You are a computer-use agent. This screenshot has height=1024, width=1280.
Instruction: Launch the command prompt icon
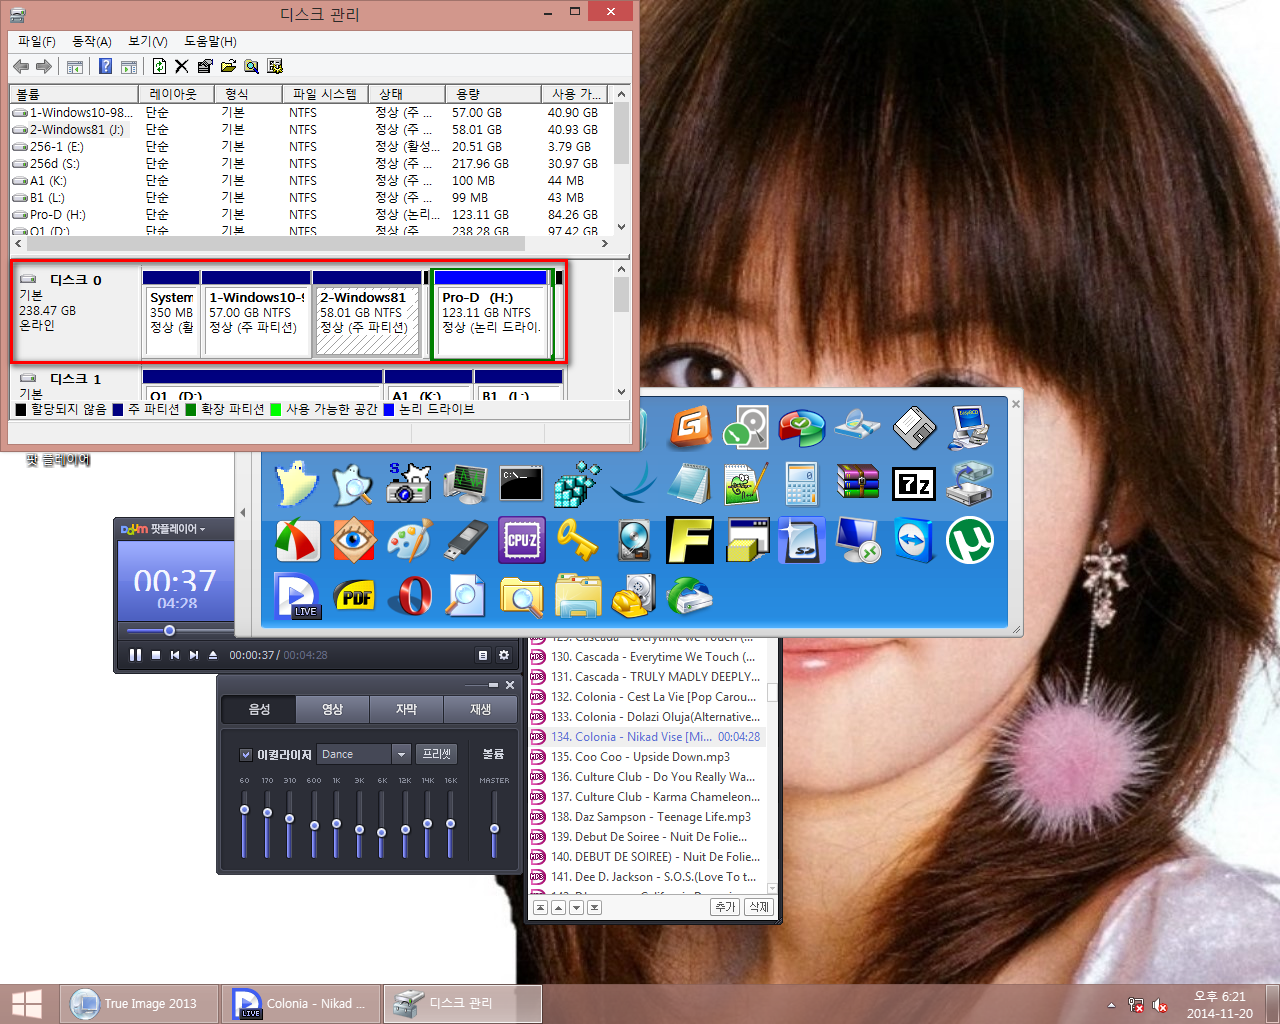(x=521, y=483)
